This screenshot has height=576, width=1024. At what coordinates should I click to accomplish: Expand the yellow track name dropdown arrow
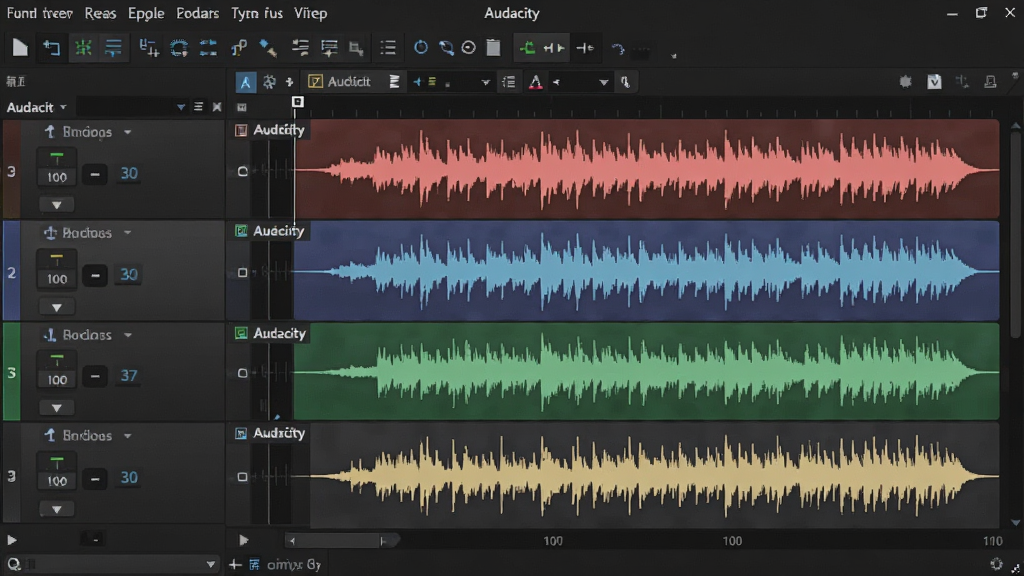coord(128,436)
